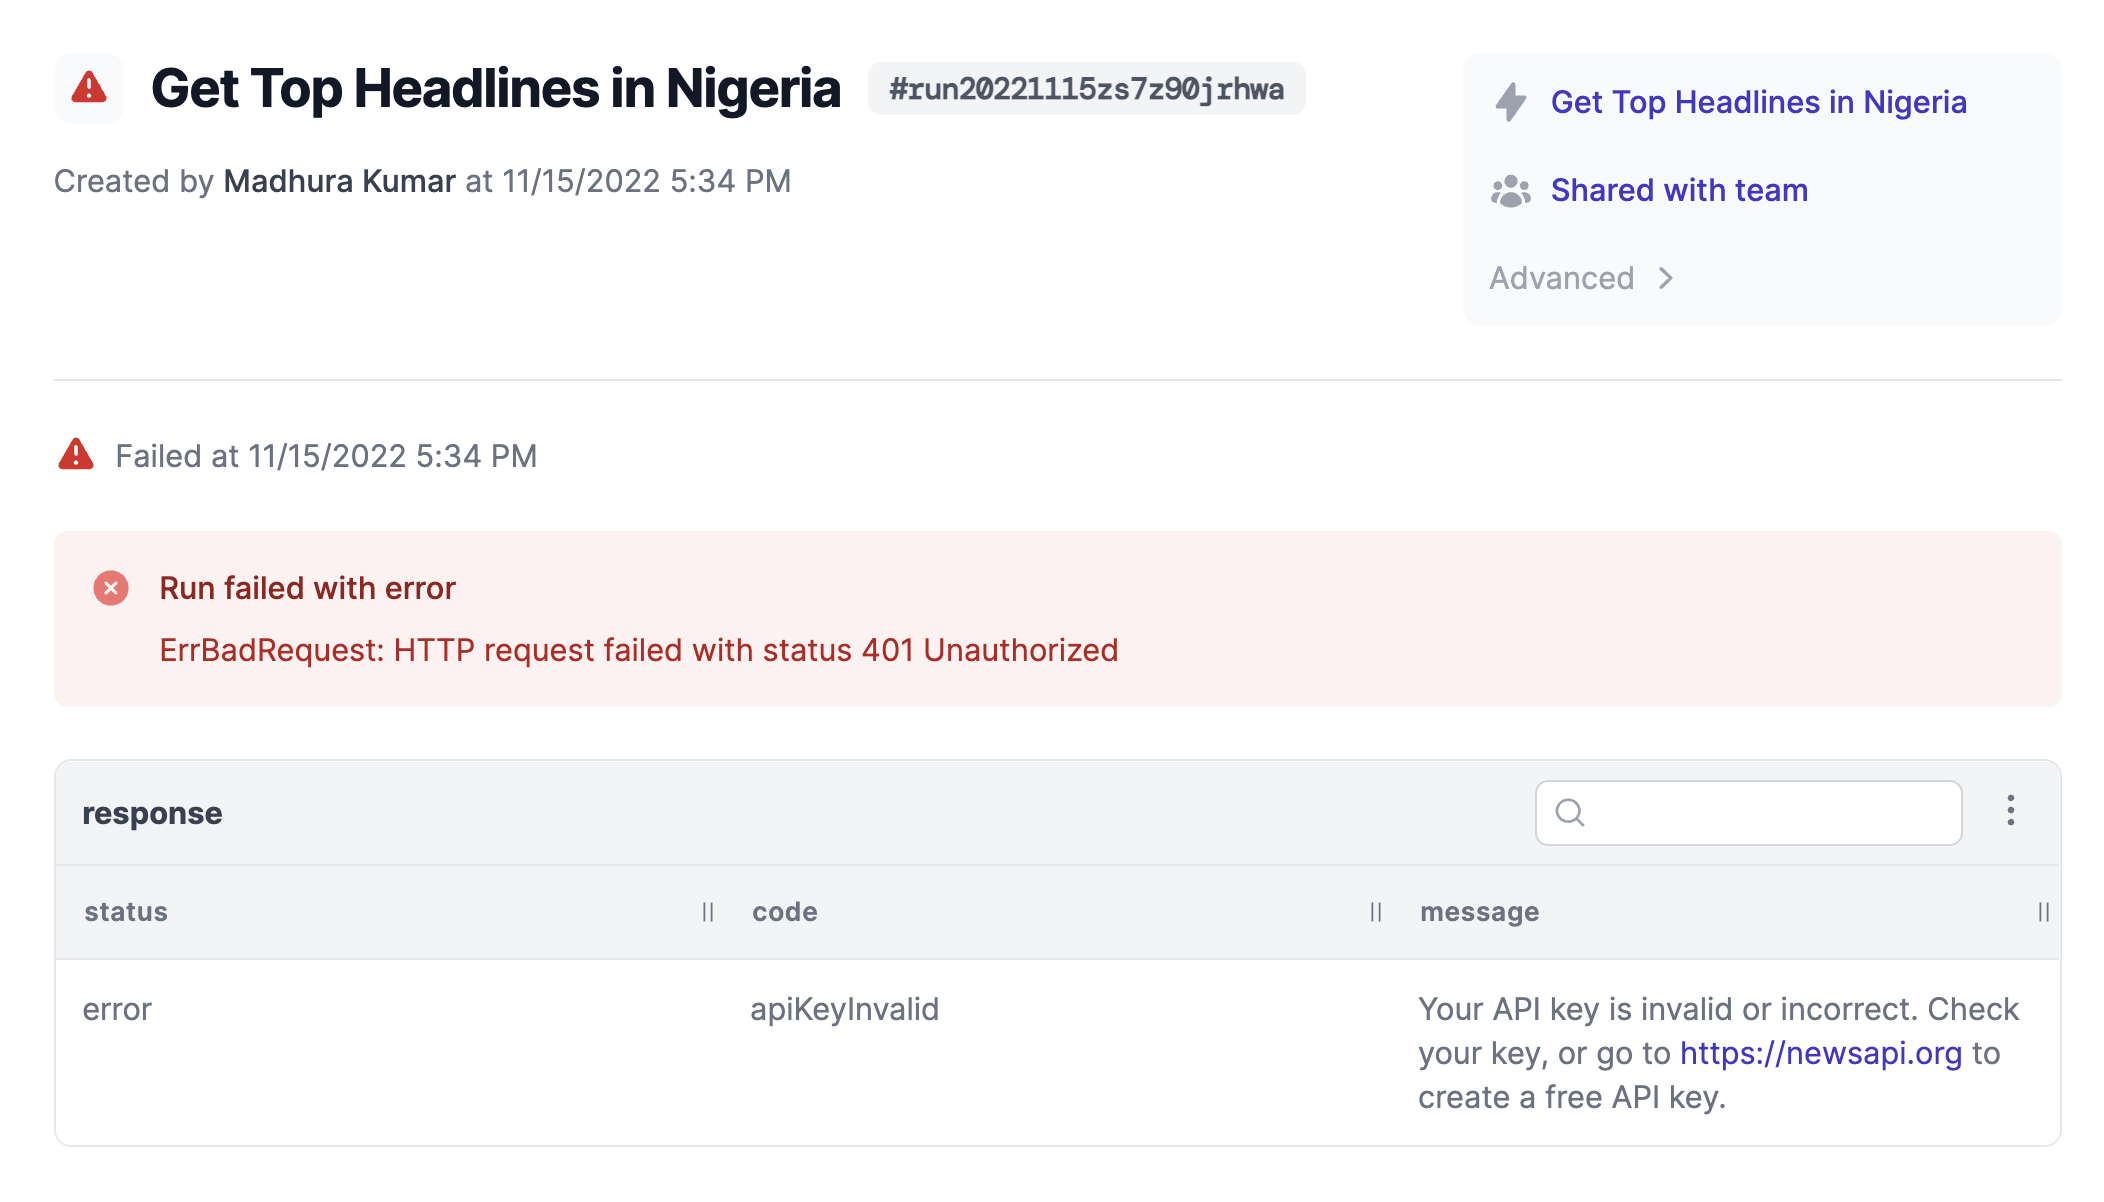Open the https://newsapi.org link
Viewport: 2104px width, 1202px height.
[1820, 1053]
